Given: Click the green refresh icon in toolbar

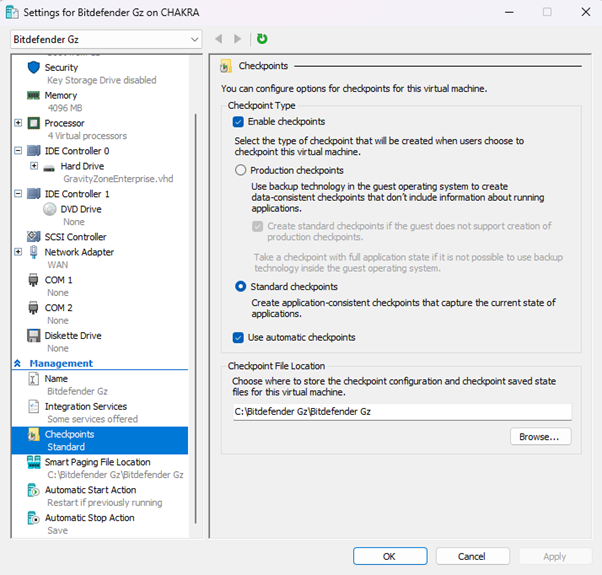Looking at the screenshot, I should (262, 39).
